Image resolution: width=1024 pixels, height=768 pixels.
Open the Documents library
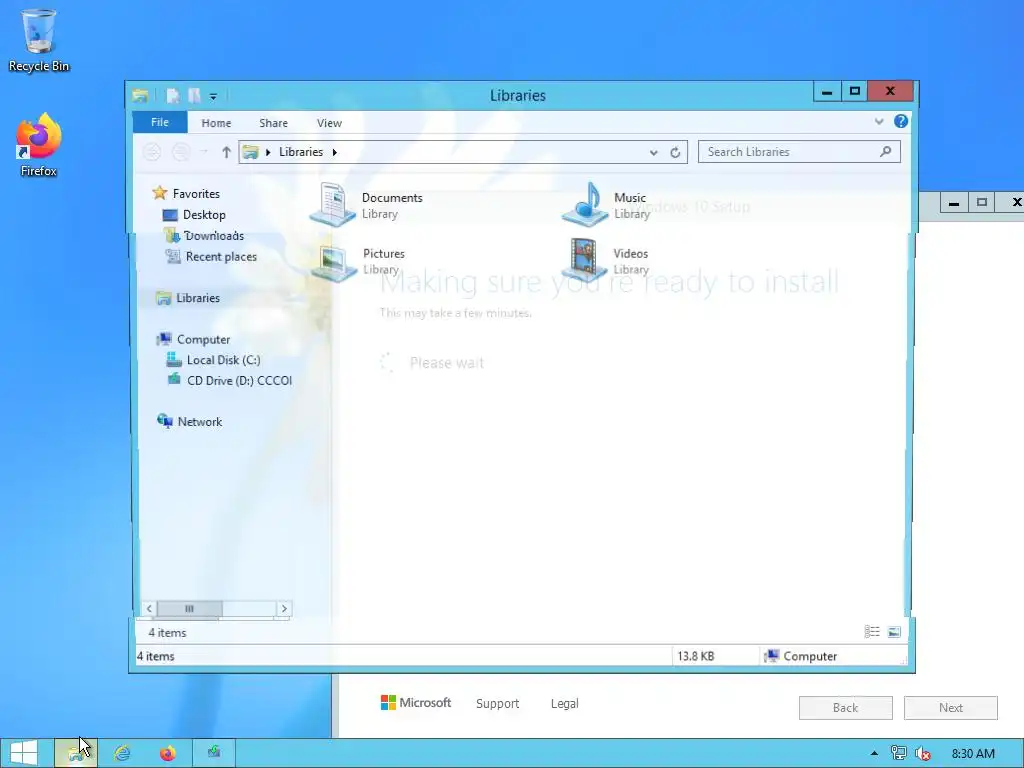coord(366,205)
